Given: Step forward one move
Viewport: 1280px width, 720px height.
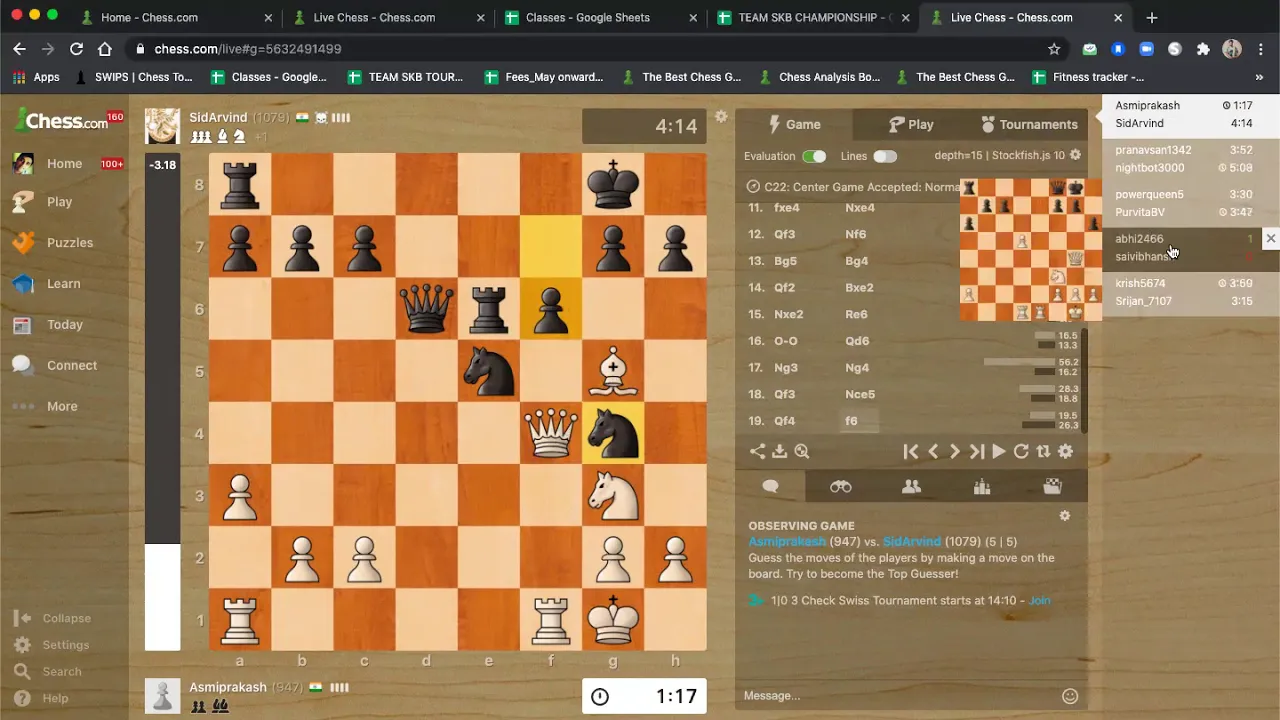Looking at the screenshot, I should point(955,451).
